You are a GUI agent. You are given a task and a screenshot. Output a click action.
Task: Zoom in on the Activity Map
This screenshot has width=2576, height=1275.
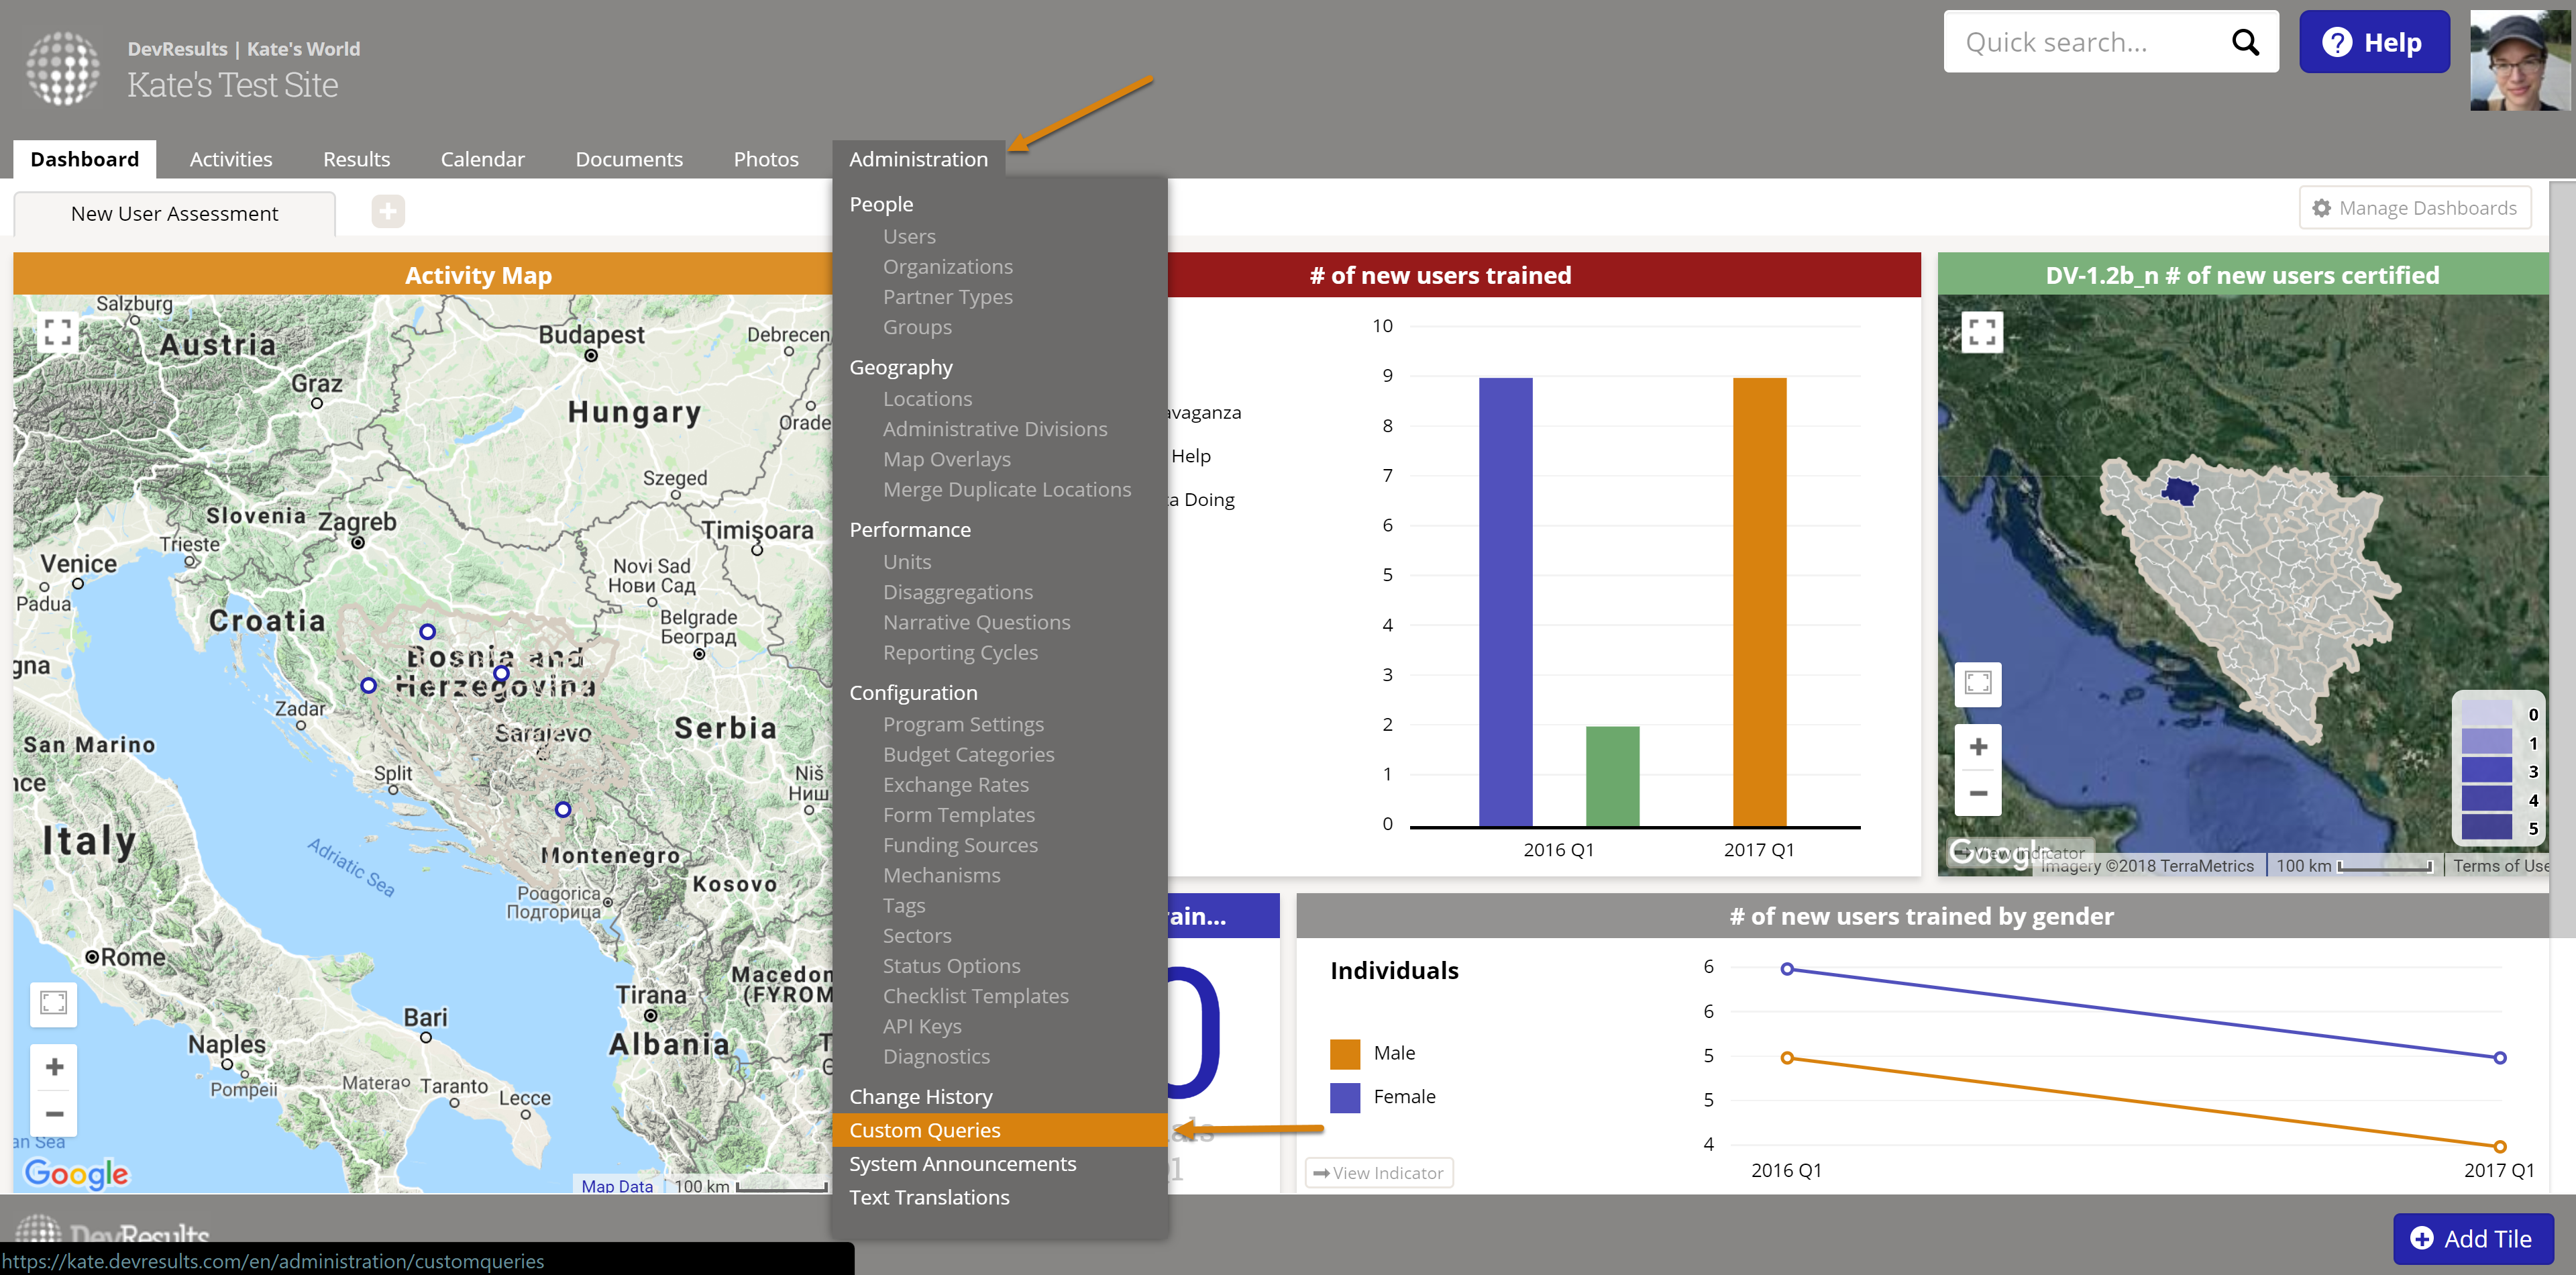pos(54,1066)
